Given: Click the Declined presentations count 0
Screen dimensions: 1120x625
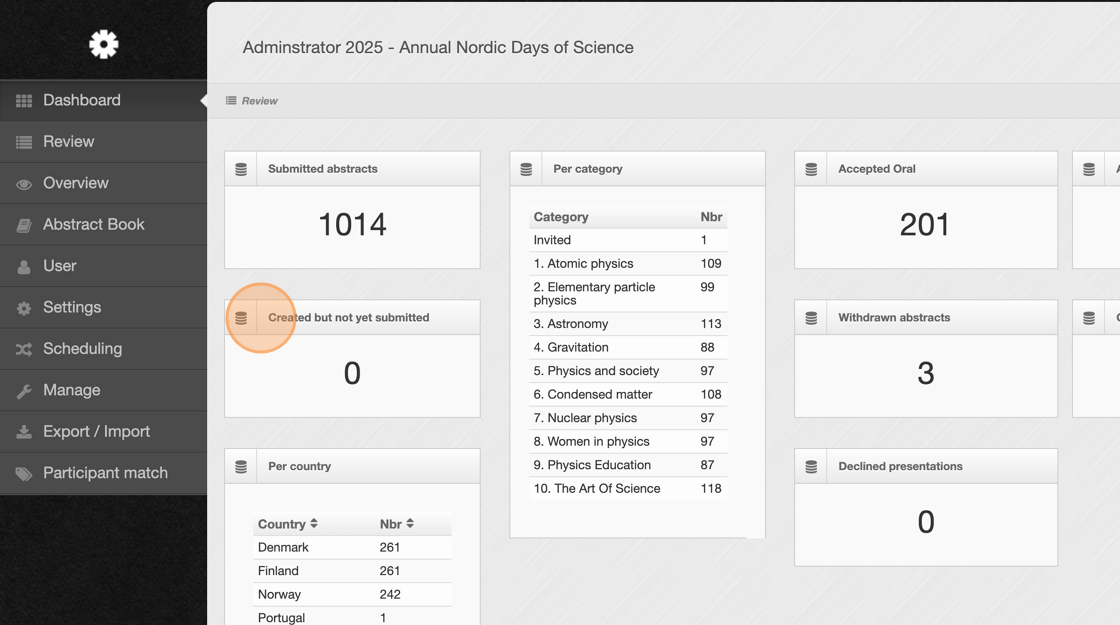Looking at the screenshot, I should click(x=926, y=522).
